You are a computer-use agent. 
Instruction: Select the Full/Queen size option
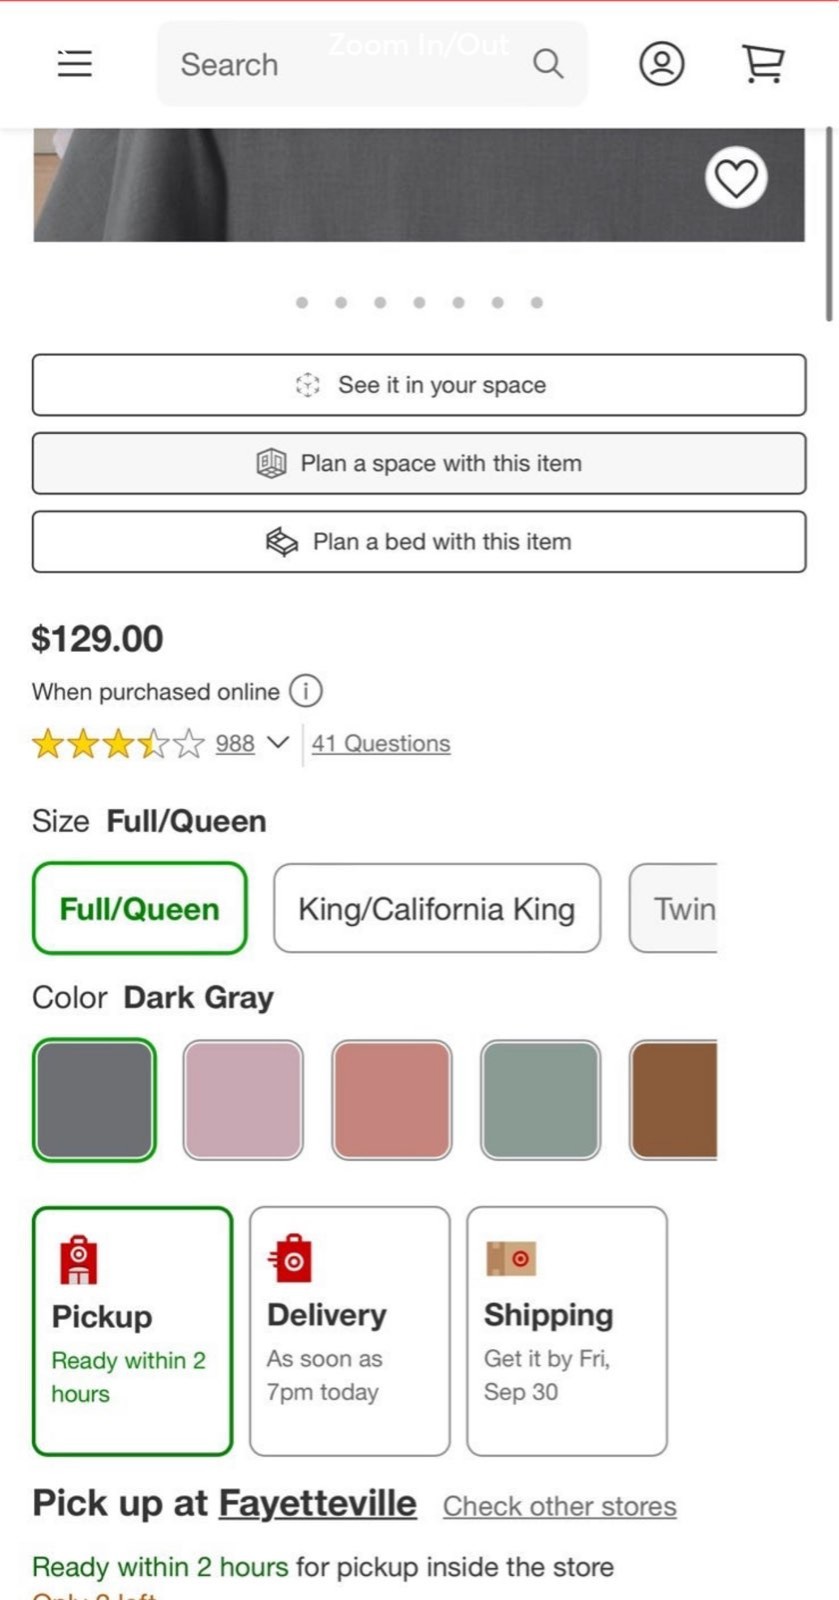pos(140,908)
